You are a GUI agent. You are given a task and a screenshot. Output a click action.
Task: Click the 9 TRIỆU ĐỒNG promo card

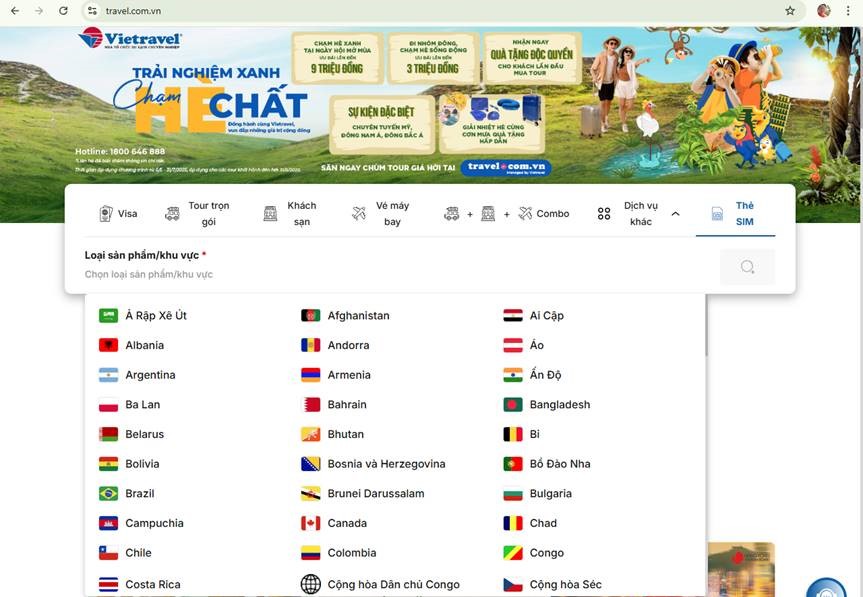[337, 58]
